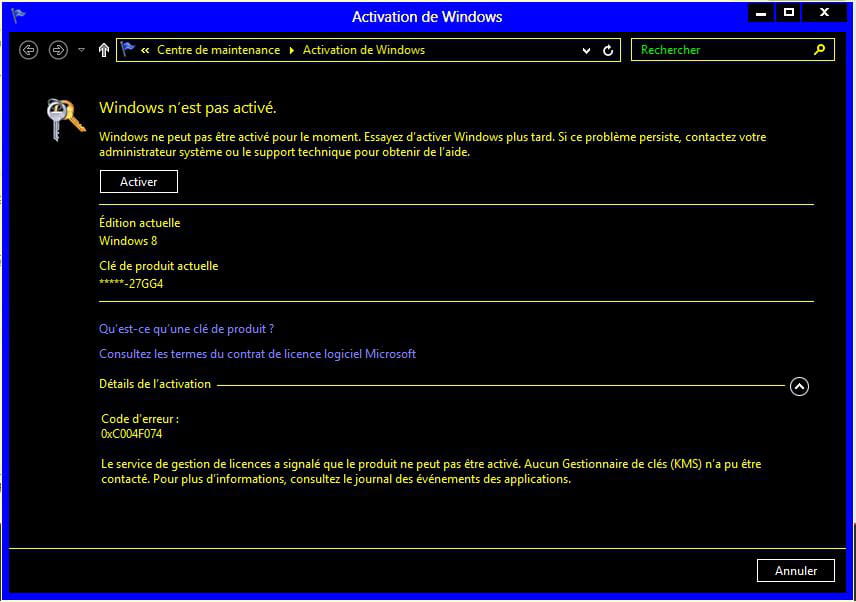Click the Back navigation arrow
856x602 pixels.
(28, 50)
